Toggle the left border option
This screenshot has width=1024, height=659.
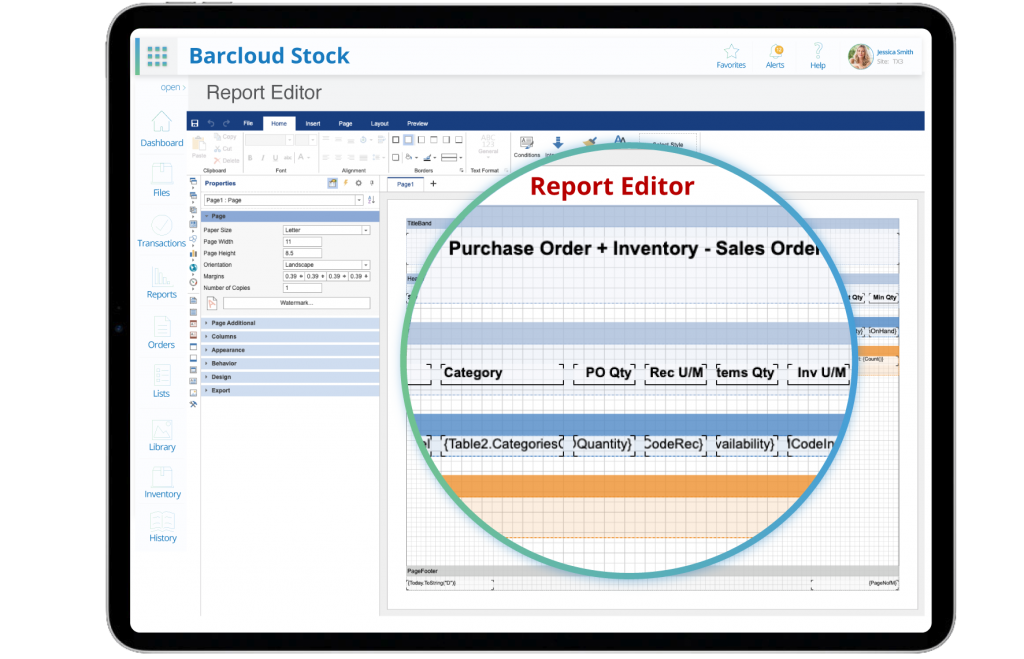pyautogui.click(x=421, y=140)
